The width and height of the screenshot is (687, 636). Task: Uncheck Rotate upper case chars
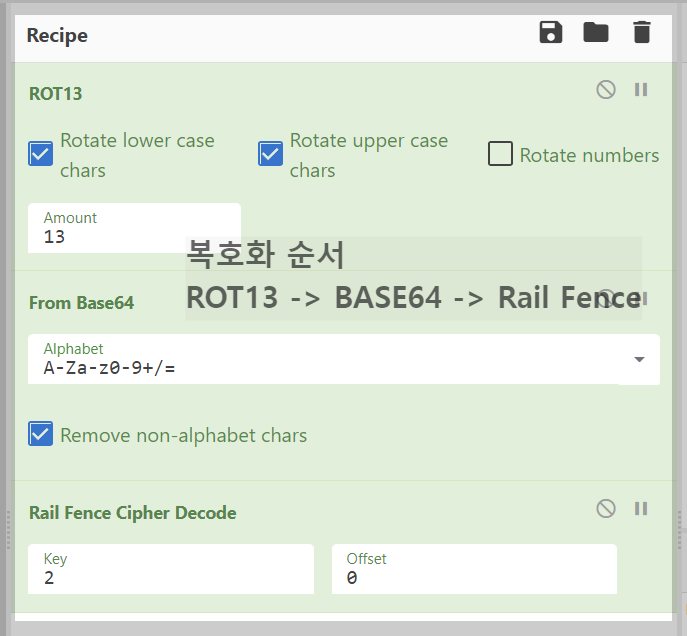pos(270,154)
